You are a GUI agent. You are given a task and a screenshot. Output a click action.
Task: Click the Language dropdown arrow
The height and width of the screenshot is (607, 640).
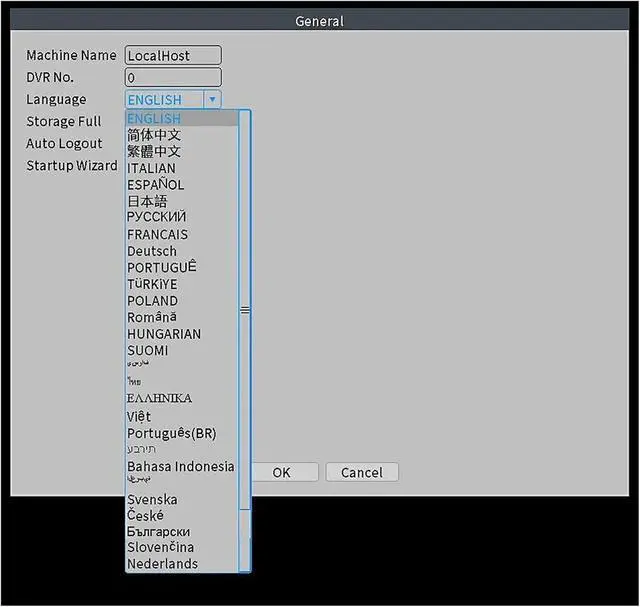[212, 100]
